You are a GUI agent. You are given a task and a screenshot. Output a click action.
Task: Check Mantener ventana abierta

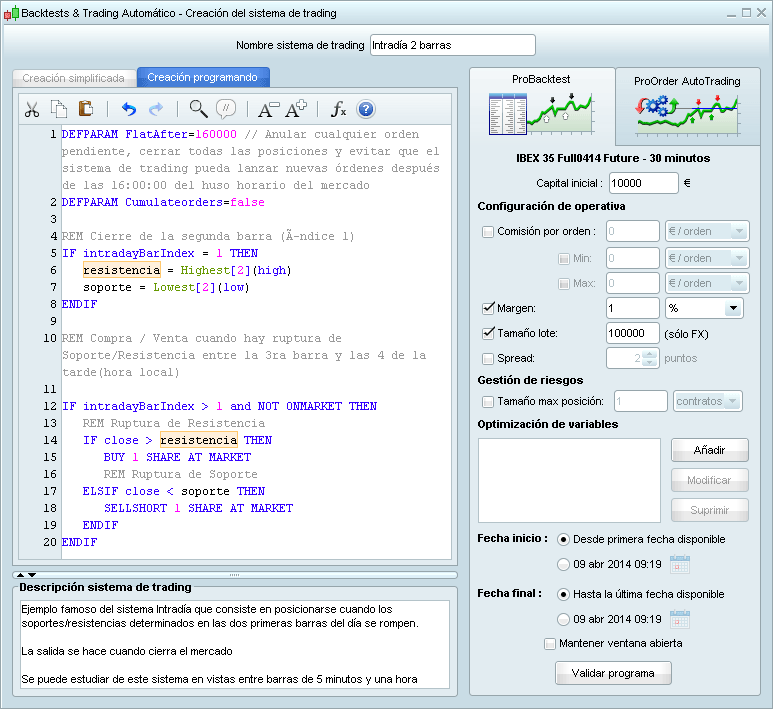point(550,643)
